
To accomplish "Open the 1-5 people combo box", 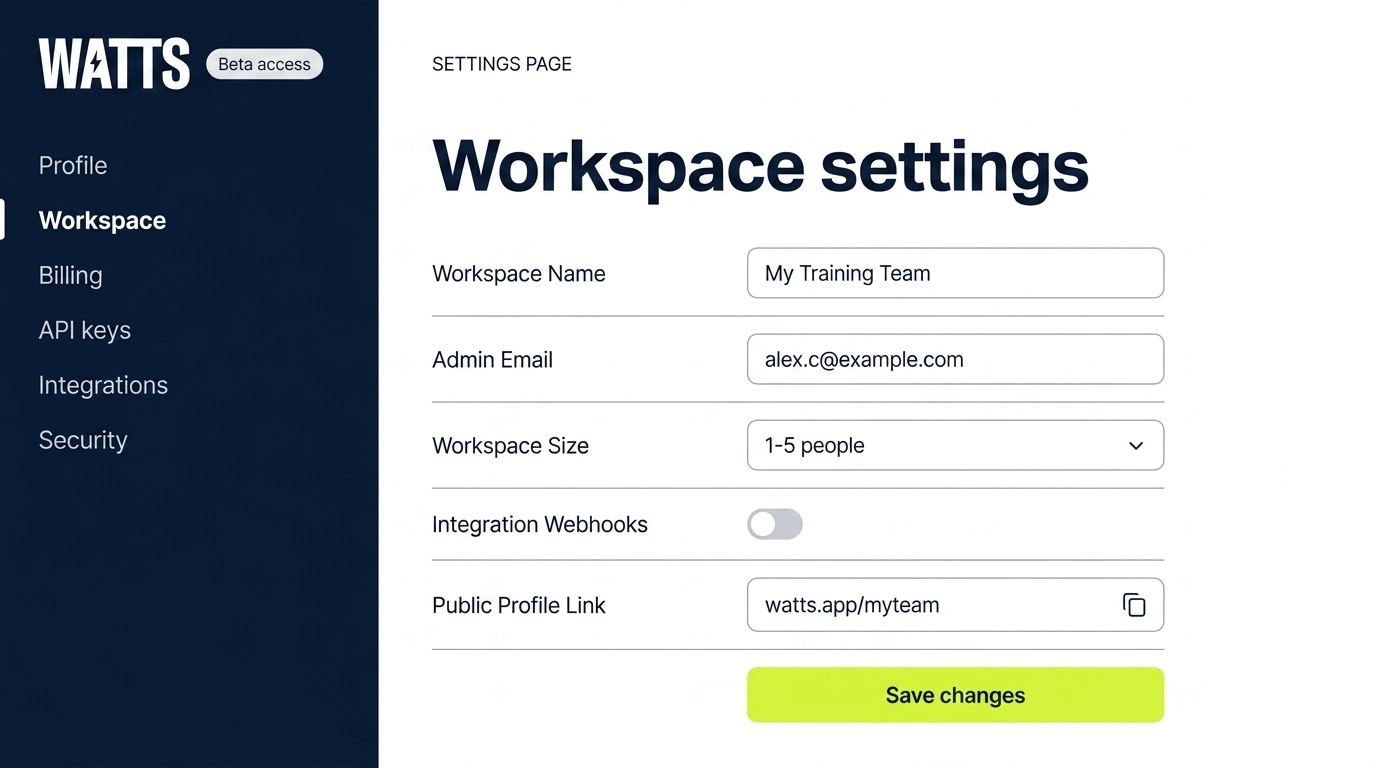I will coord(940,445).
